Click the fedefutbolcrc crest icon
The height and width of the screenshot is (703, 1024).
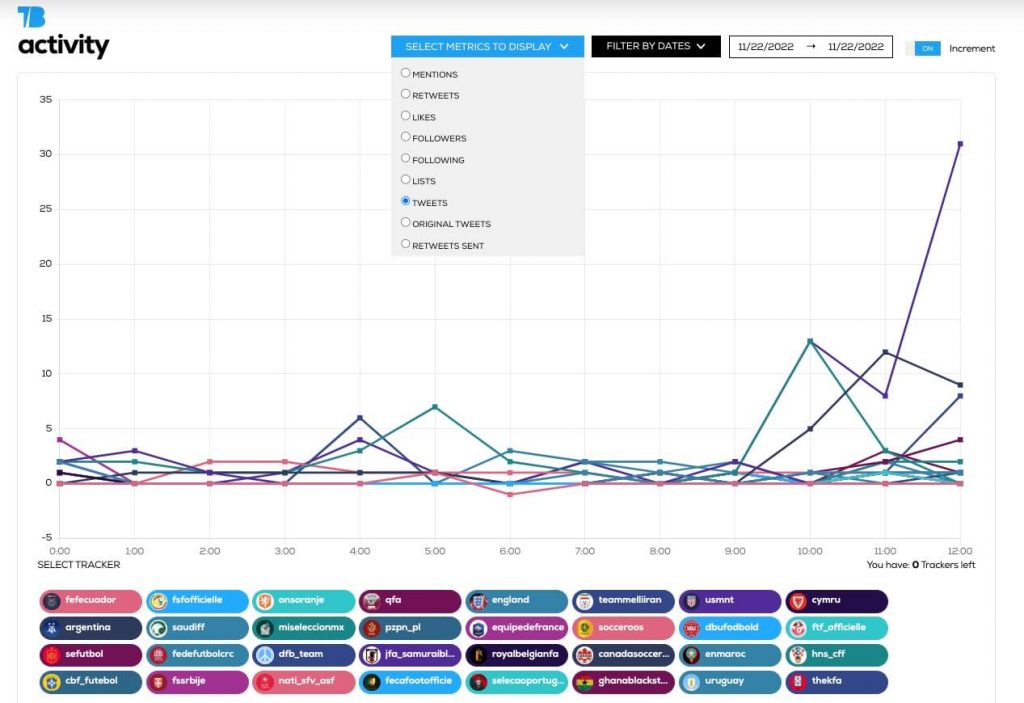tap(158, 655)
